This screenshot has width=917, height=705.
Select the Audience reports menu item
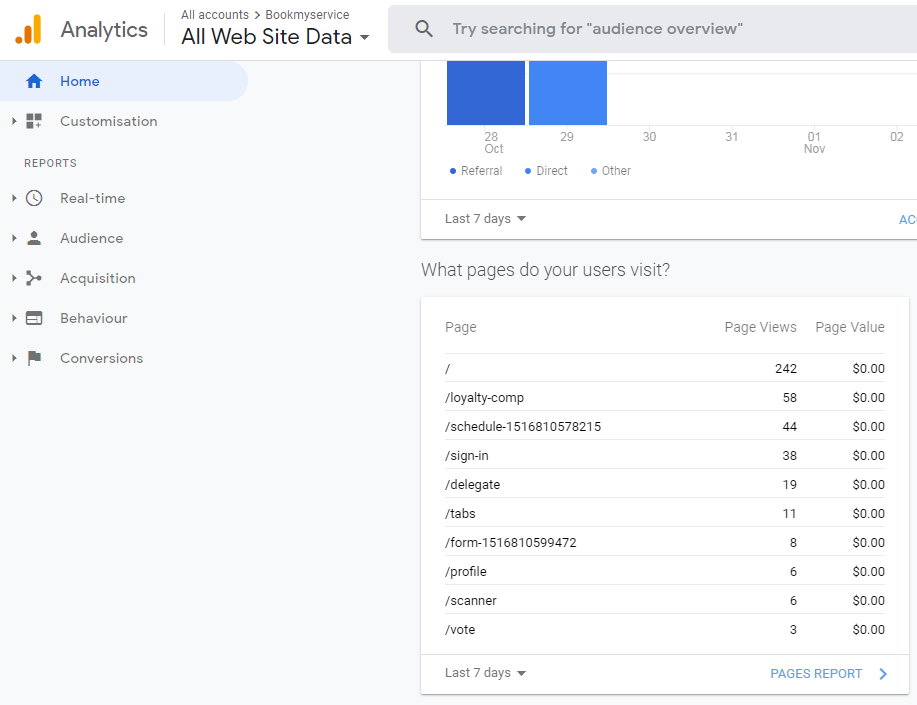coord(92,238)
